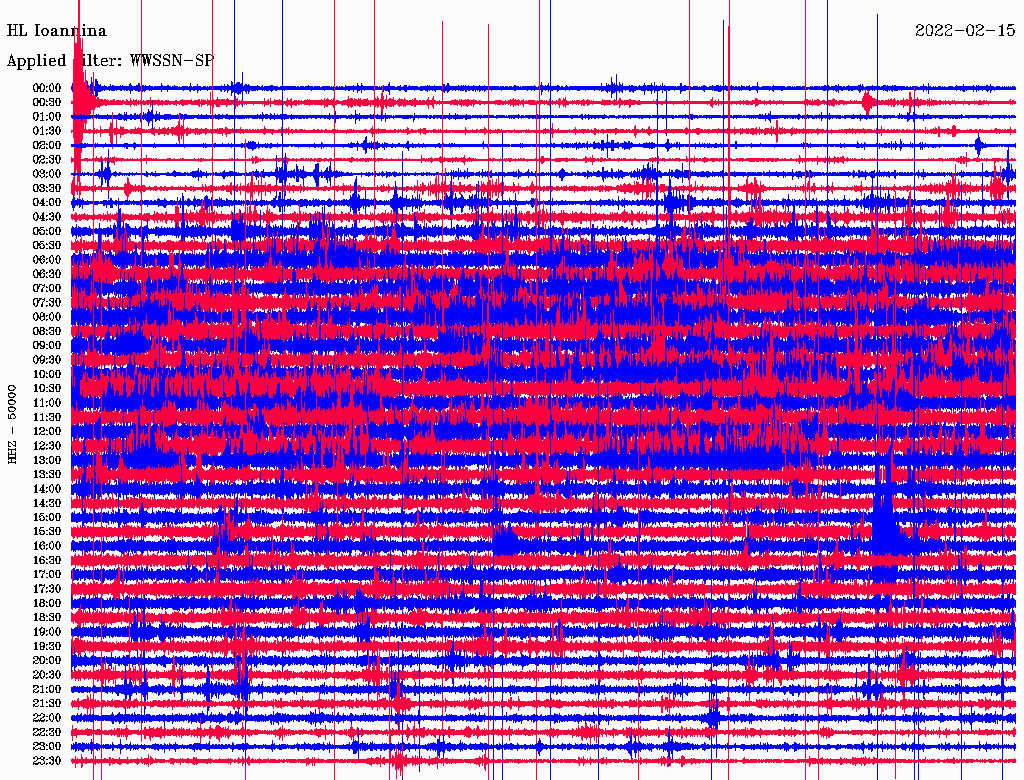This screenshot has height=780, width=1024.
Task: Select the 19:30 time row label
Action: pyautogui.click(x=47, y=646)
